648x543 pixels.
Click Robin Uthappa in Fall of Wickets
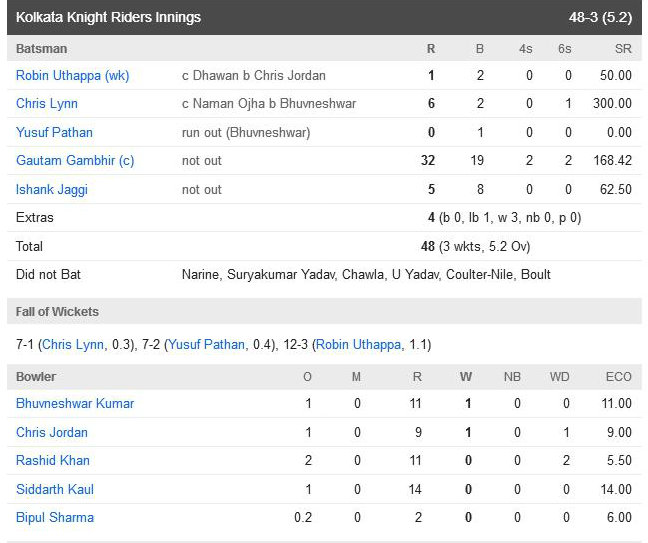(x=358, y=344)
